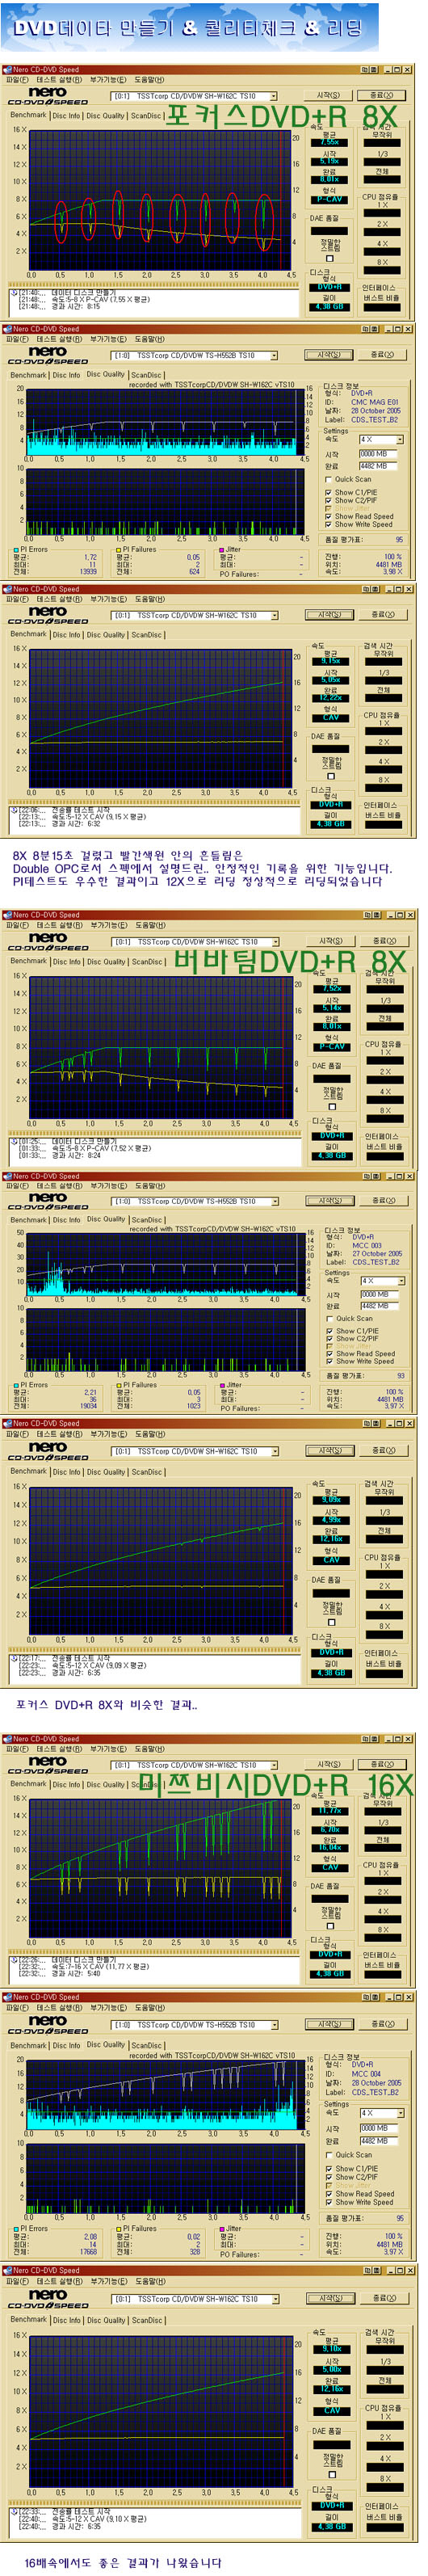The width and height of the screenshot is (428, 2576).
Task: Click 시작(S) button in MCC 004 window
Action: pyautogui.click(x=329, y=2023)
